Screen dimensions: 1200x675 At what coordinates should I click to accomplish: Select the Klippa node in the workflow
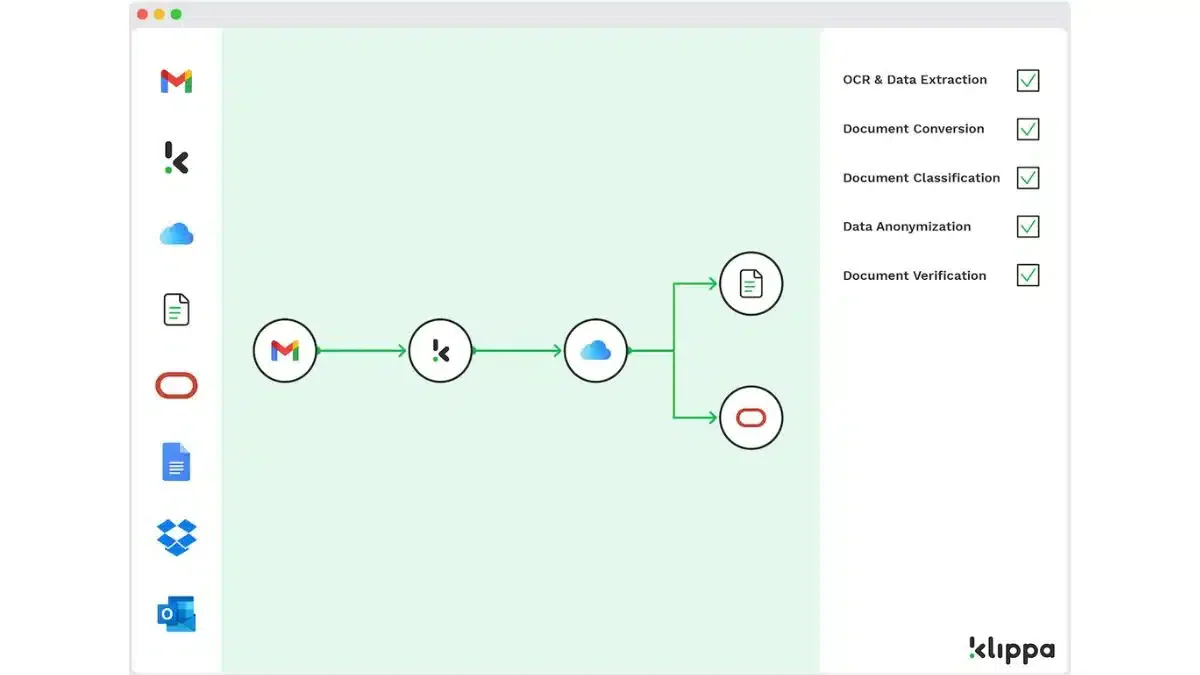(x=440, y=351)
